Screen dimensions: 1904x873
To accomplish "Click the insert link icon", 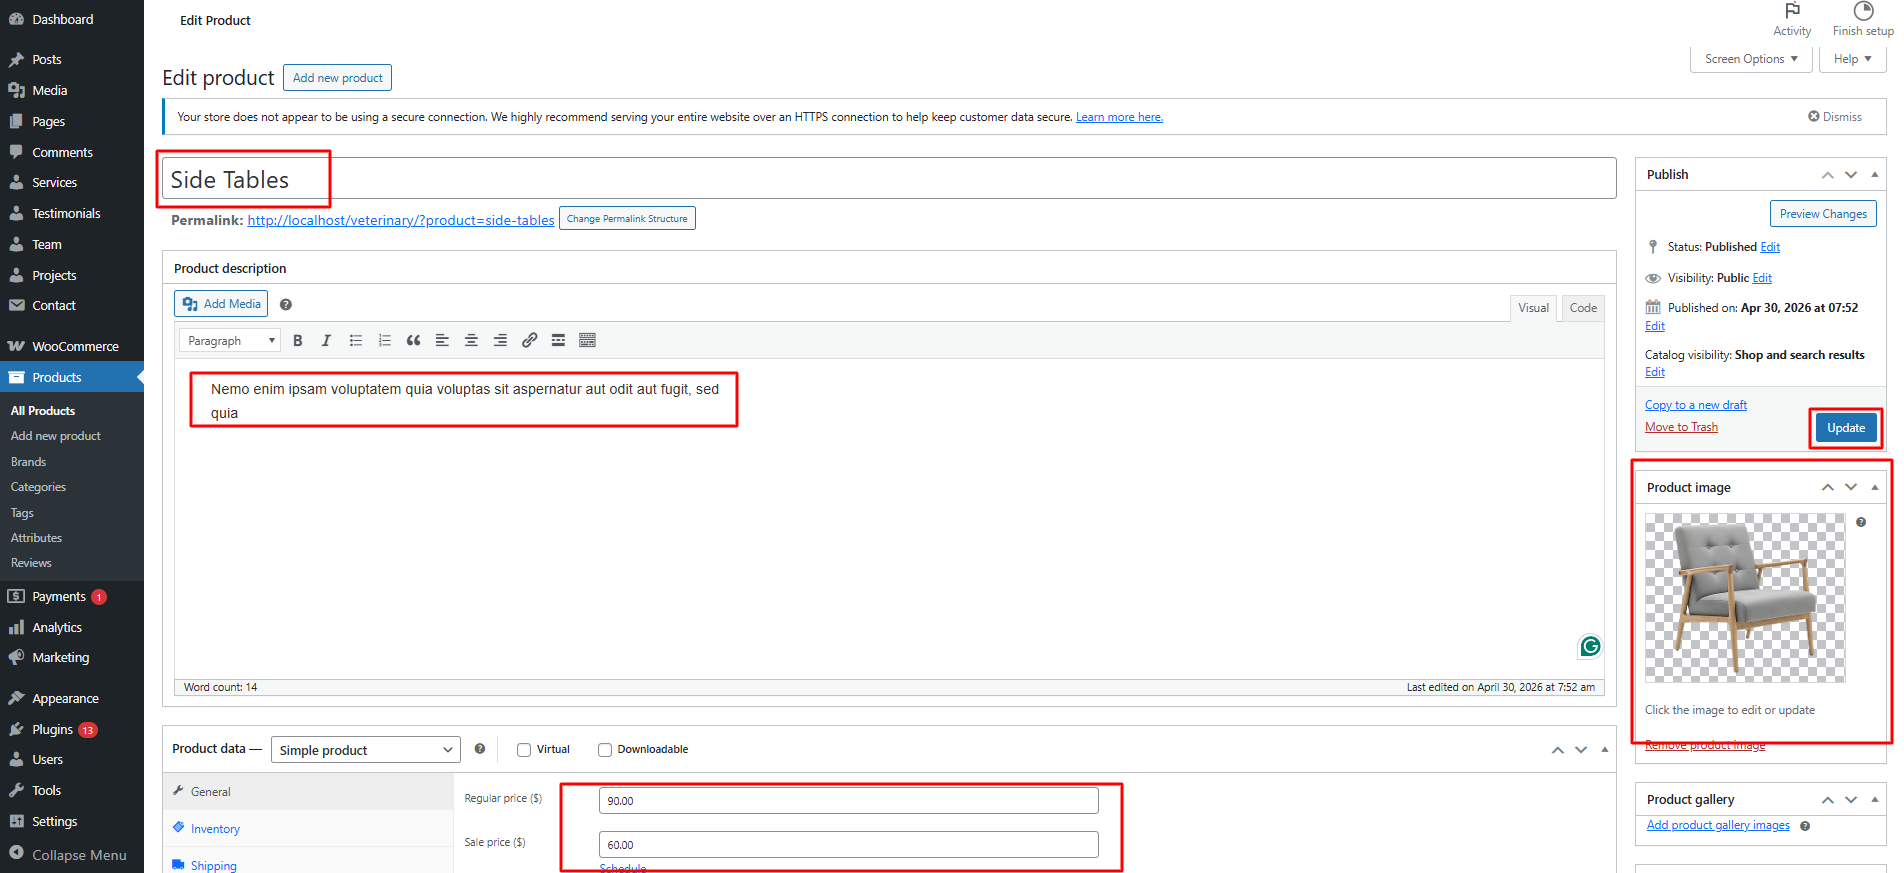I will click(529, 341).
